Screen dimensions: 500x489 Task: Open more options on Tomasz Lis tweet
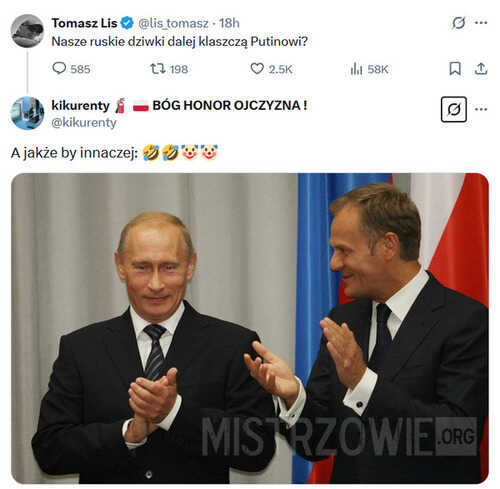pos(481,23)
